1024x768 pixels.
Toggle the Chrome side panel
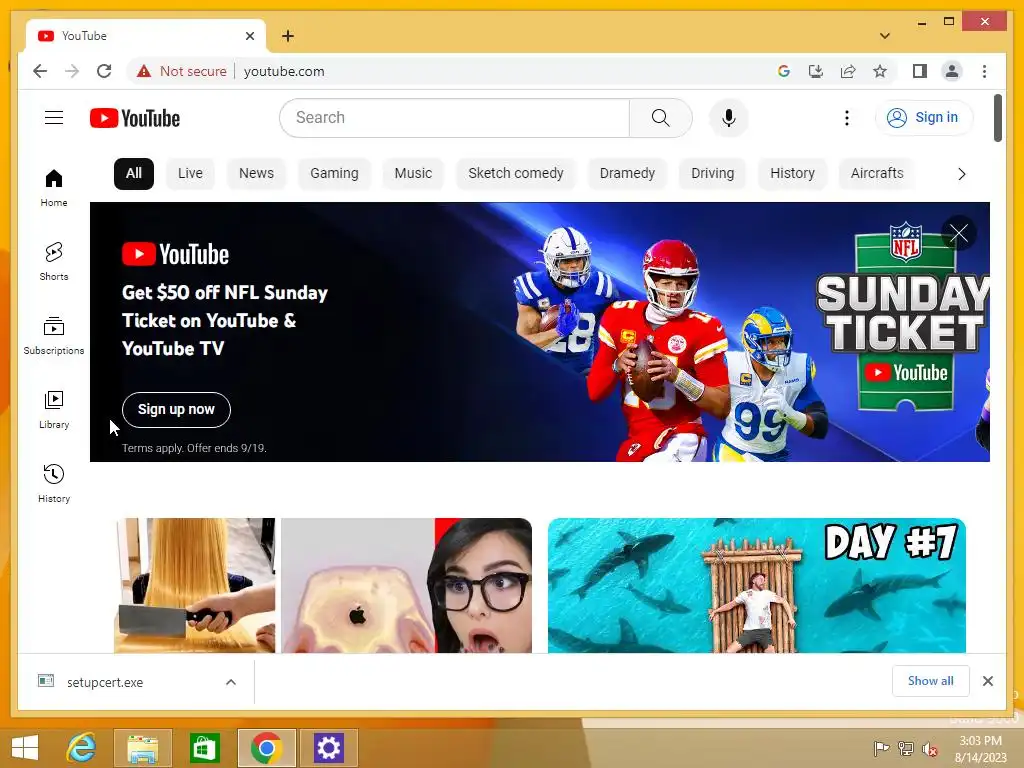click(x=920, y=71)
